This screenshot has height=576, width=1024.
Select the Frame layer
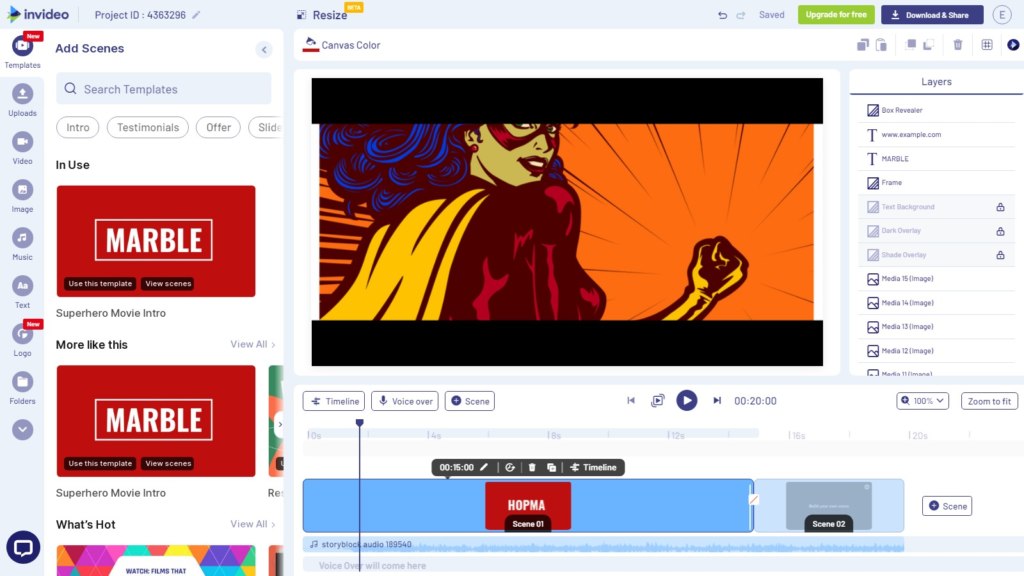pyautogui.click(x=935, y=183)
